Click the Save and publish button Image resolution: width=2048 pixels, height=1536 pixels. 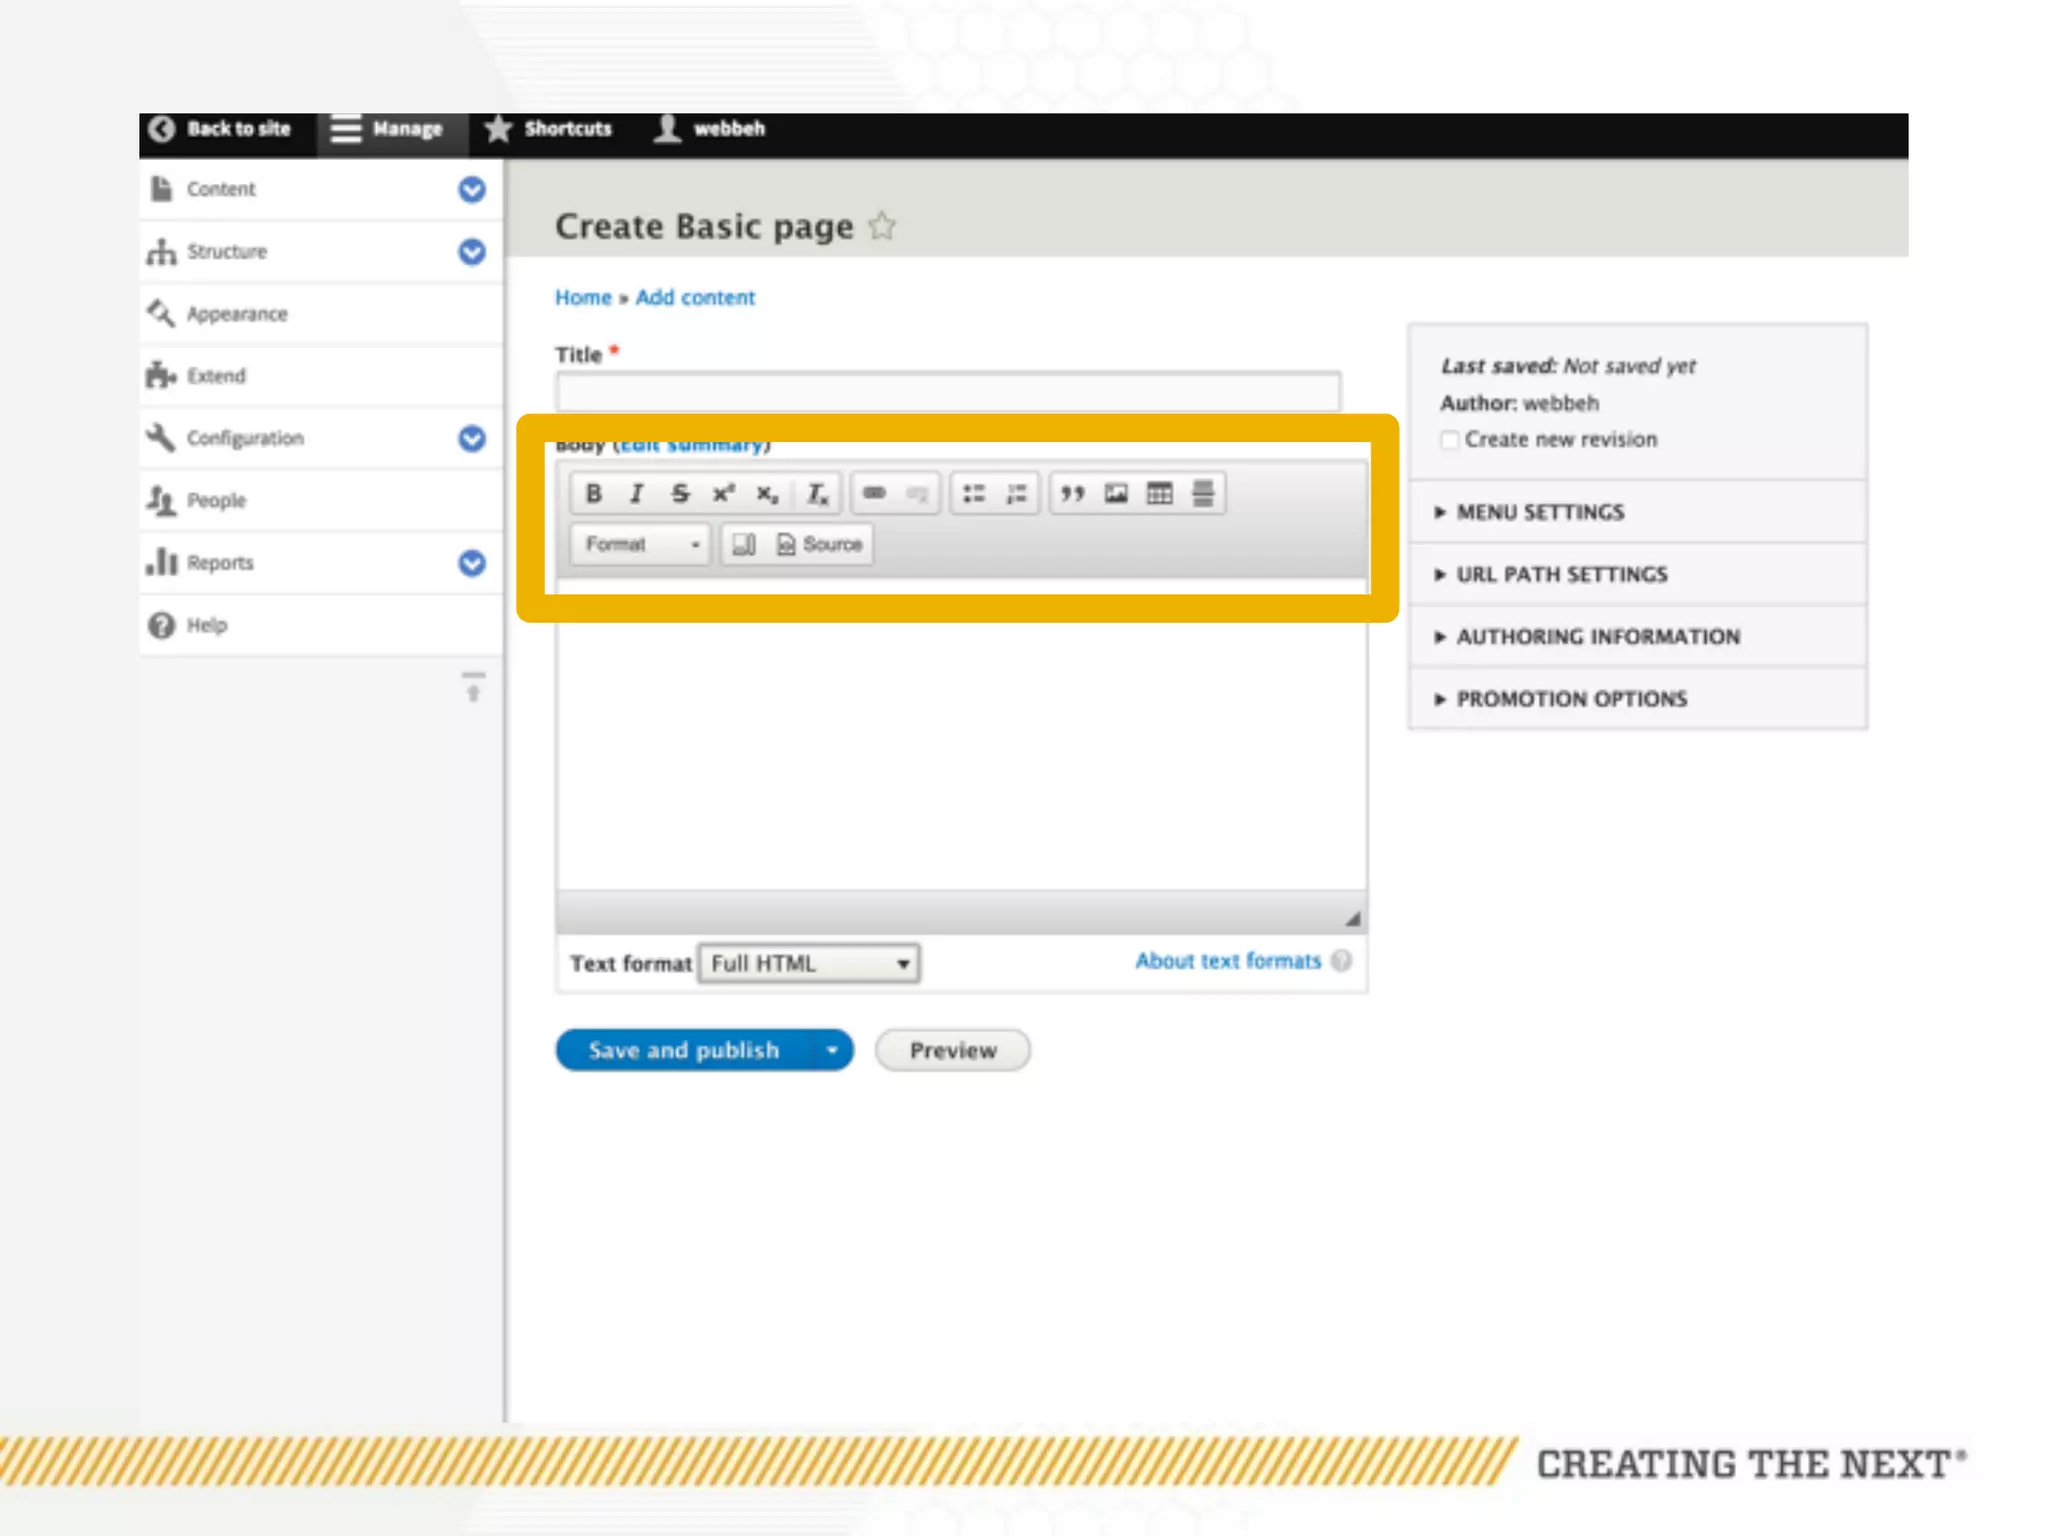[x=684, y=1050]
